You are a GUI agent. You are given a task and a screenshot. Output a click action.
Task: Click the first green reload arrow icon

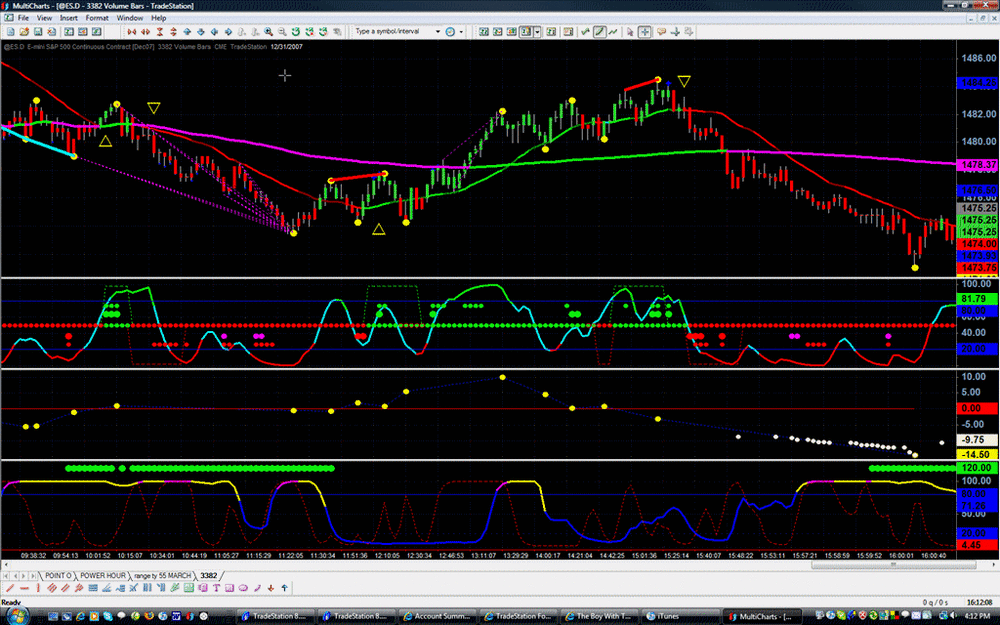pos(296,31)
